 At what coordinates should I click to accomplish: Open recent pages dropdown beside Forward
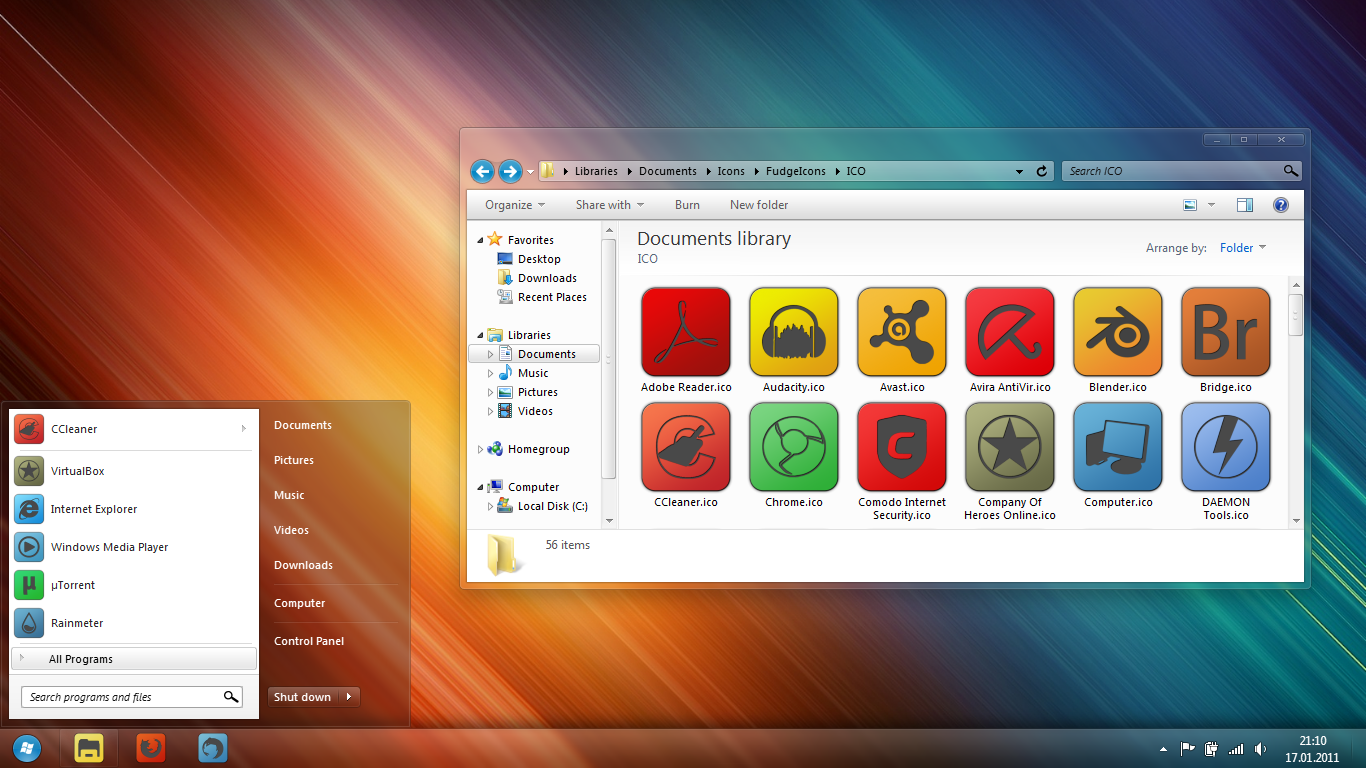tap(530, 172)
